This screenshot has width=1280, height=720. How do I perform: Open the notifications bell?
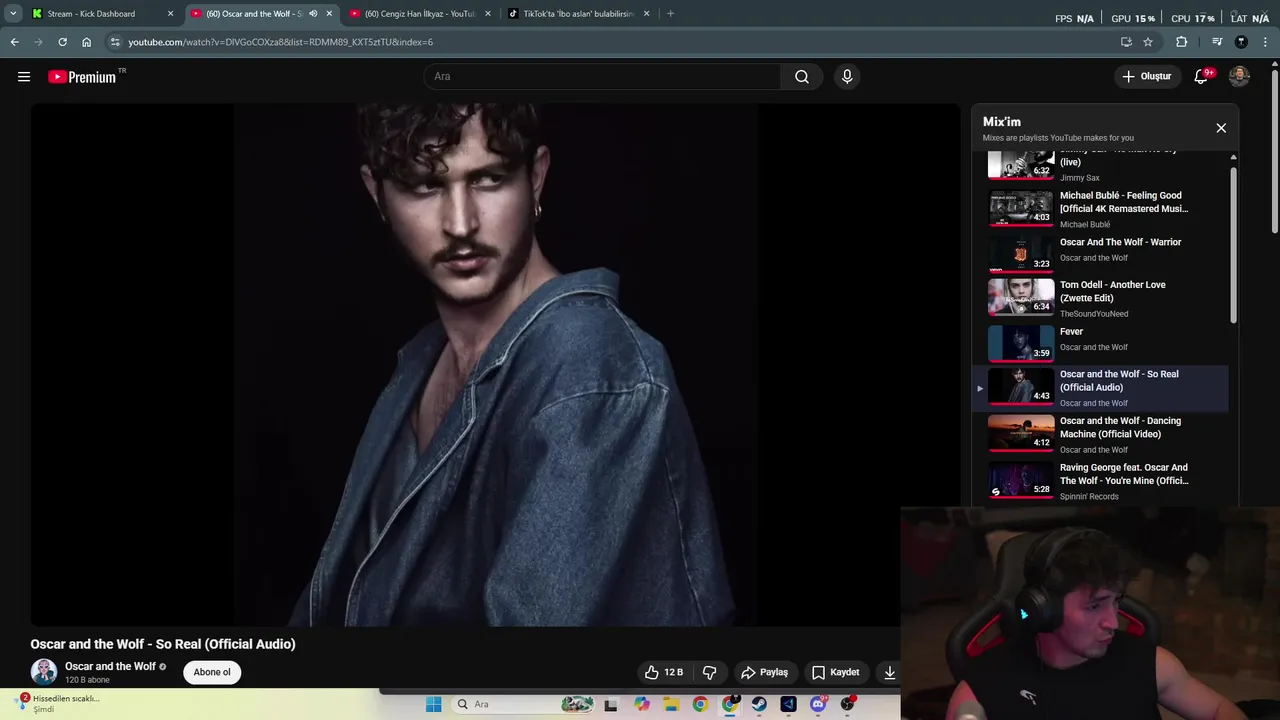pos(1201,77)
